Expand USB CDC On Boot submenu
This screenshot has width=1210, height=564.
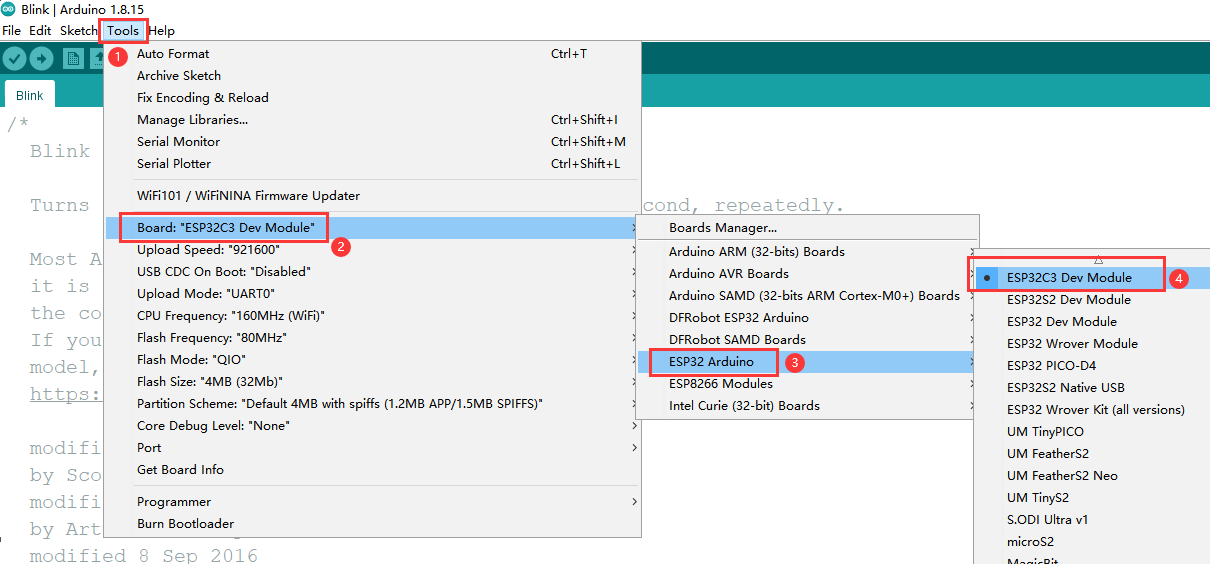371,272
